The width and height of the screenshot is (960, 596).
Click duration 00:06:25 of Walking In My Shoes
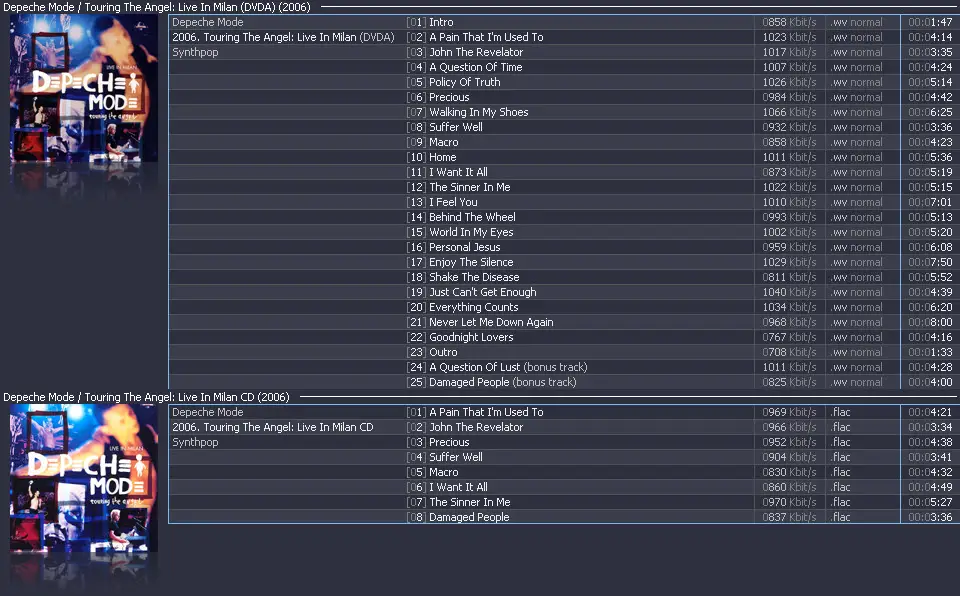pyautogui.click(x=930, y=112)
